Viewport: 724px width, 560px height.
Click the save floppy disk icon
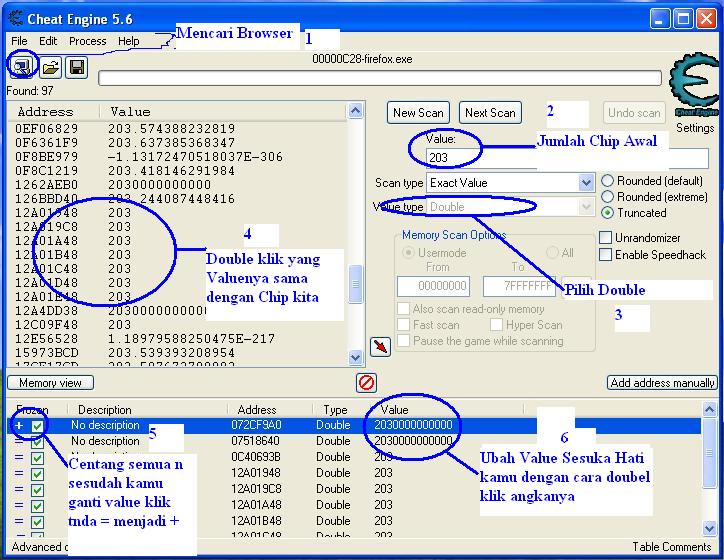[x=77, y=67]
